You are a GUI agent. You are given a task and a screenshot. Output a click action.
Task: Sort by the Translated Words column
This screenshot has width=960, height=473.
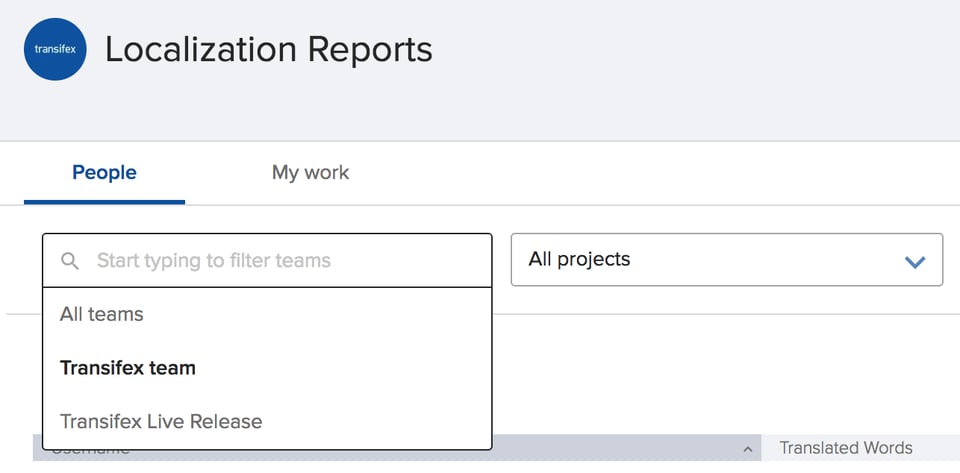tap(846, 448)
